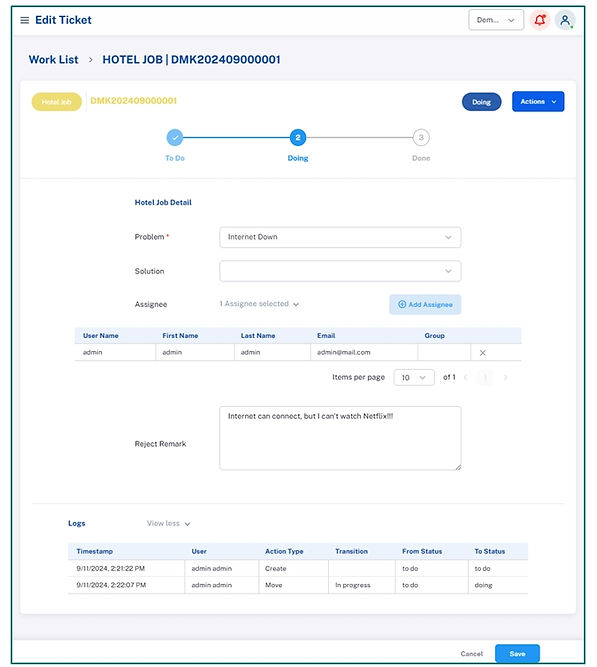Save the ticket changes

pyautogui.click(x=517, y=653)
